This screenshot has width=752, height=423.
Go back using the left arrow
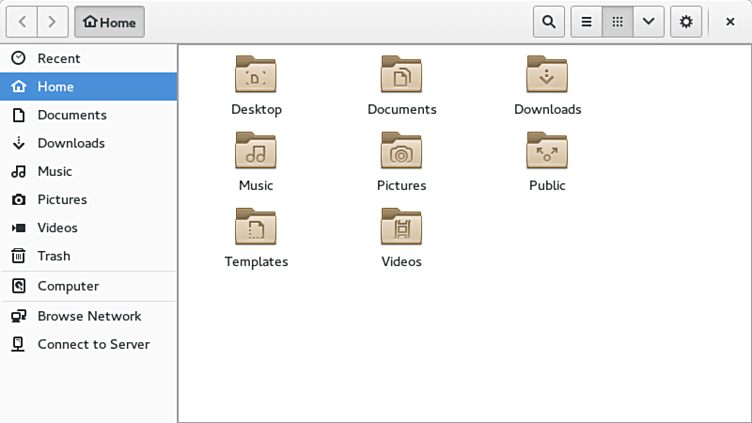tap(23, 22)
